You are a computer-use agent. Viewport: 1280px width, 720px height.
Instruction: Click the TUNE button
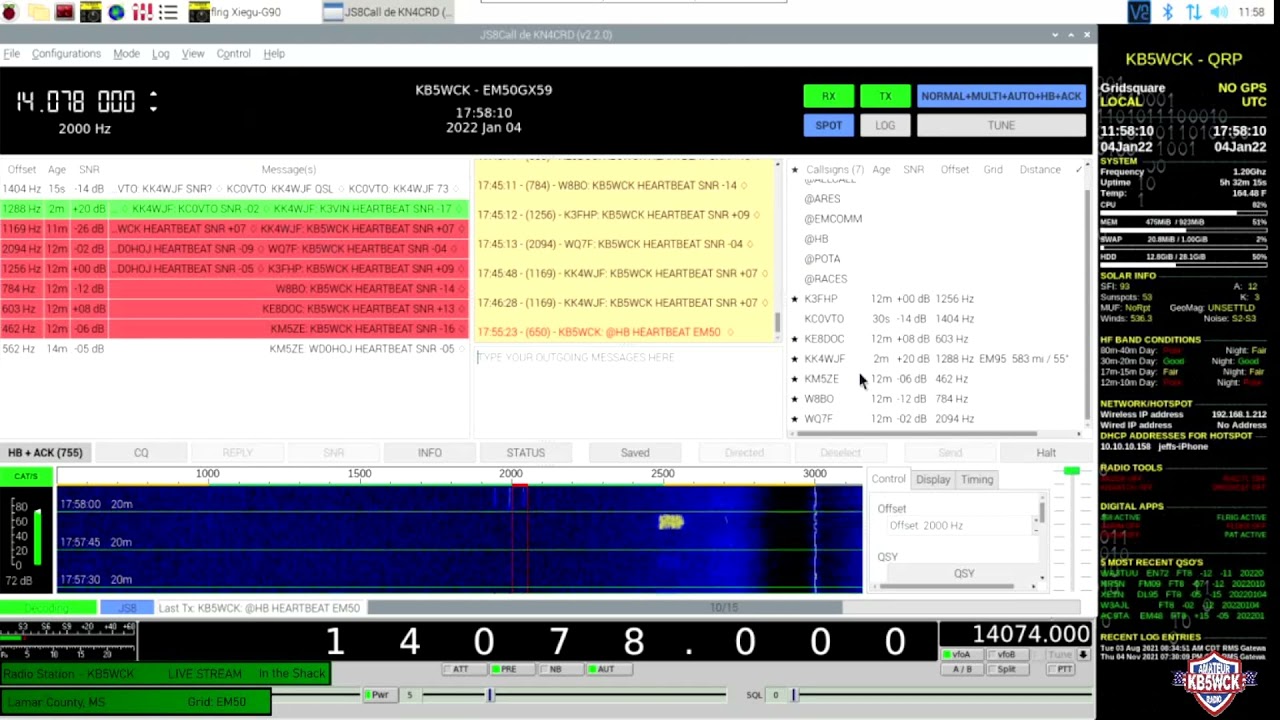pyautogui.click(x=1001, y=125)
